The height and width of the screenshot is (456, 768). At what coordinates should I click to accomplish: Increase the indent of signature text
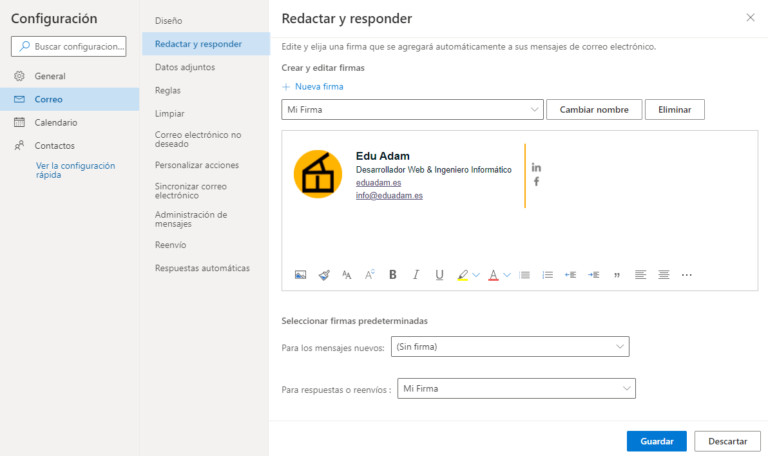[593, 275]
